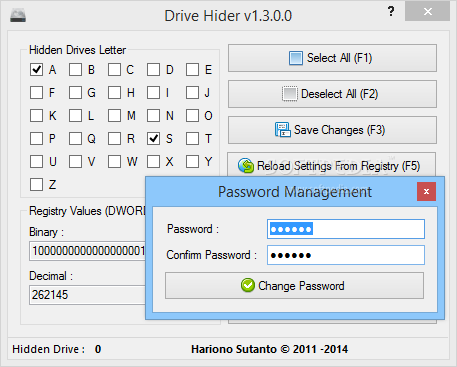Click Save Changes disk icon
Image resolution: width=457 pixels, height=367 pixels.
(282, 130)
